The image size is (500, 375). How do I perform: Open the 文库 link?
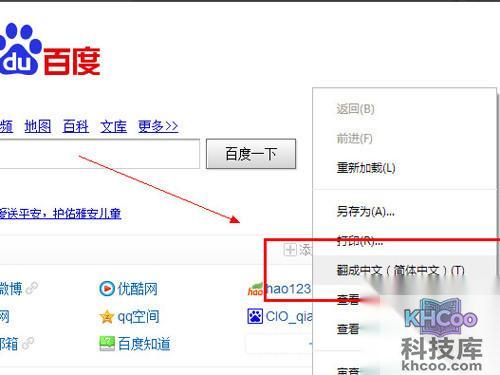(x=113, y=127)
